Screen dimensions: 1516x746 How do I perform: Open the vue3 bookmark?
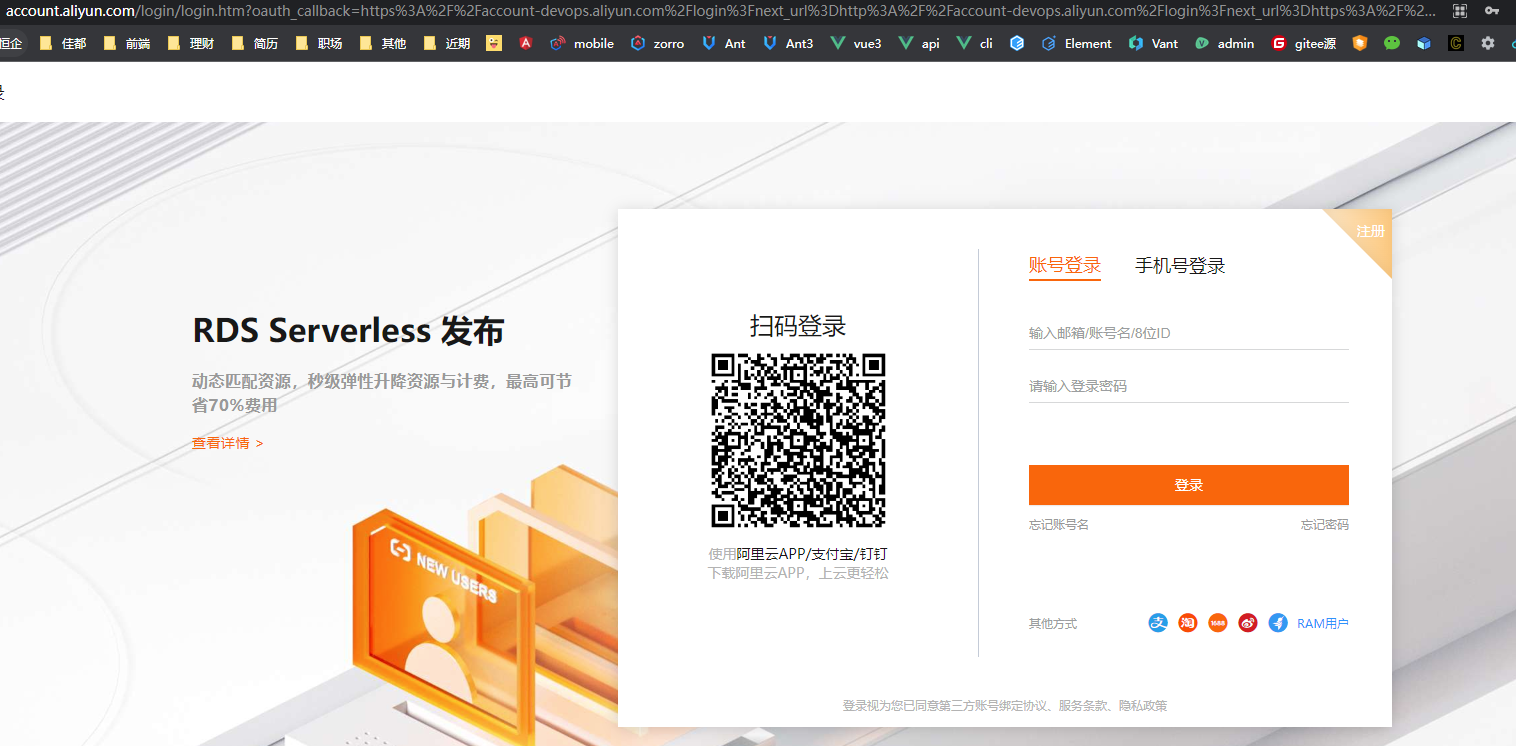pyautogui.click(x=856, y=43)
